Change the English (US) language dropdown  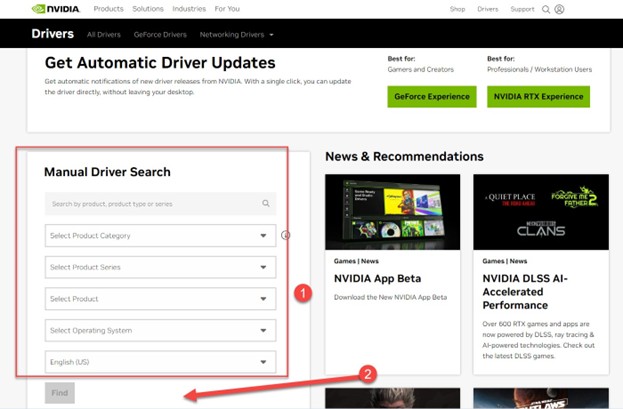tap(160, 362)
